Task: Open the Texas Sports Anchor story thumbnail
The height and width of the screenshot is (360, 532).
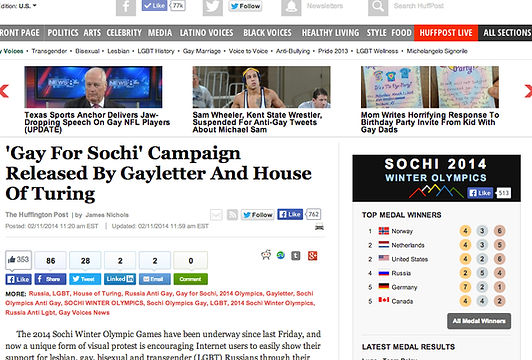Action: [x=93, y=87]
